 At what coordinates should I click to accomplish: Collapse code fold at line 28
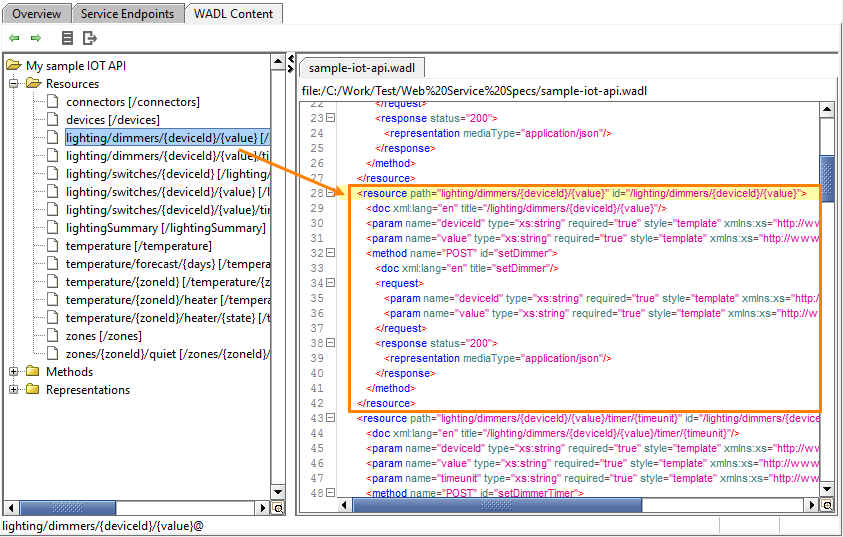tap(331, 193)
